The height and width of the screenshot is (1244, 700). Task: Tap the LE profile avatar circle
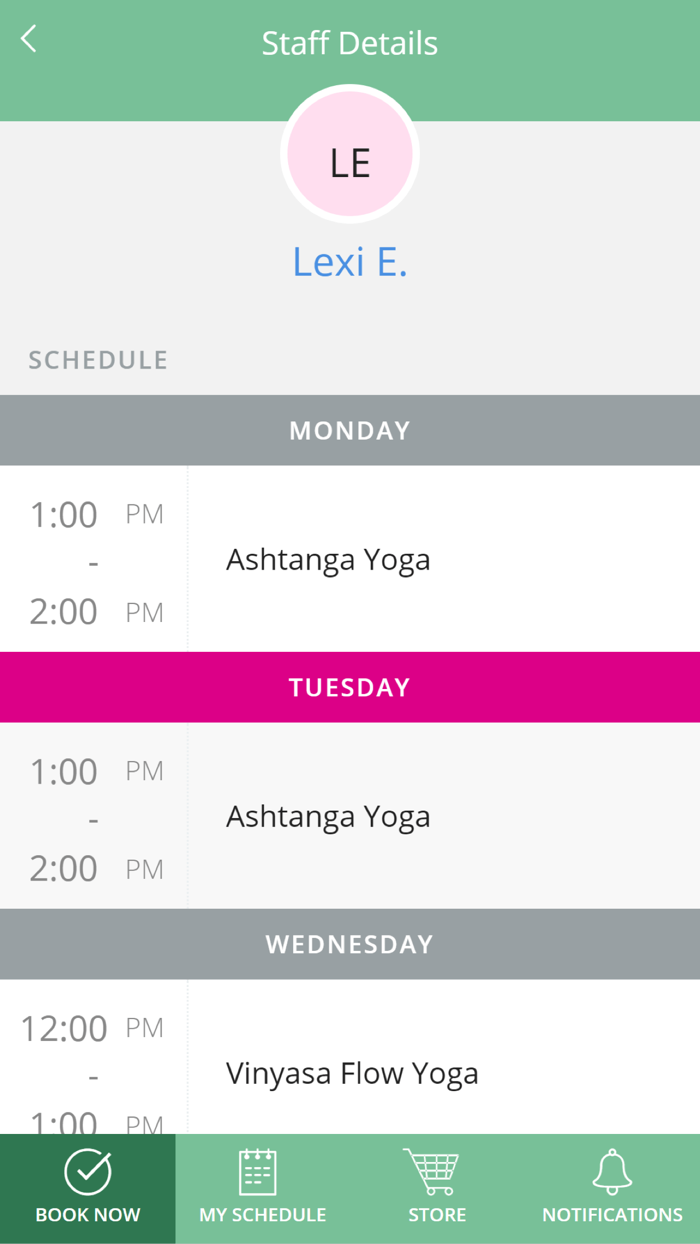point(350,154)
